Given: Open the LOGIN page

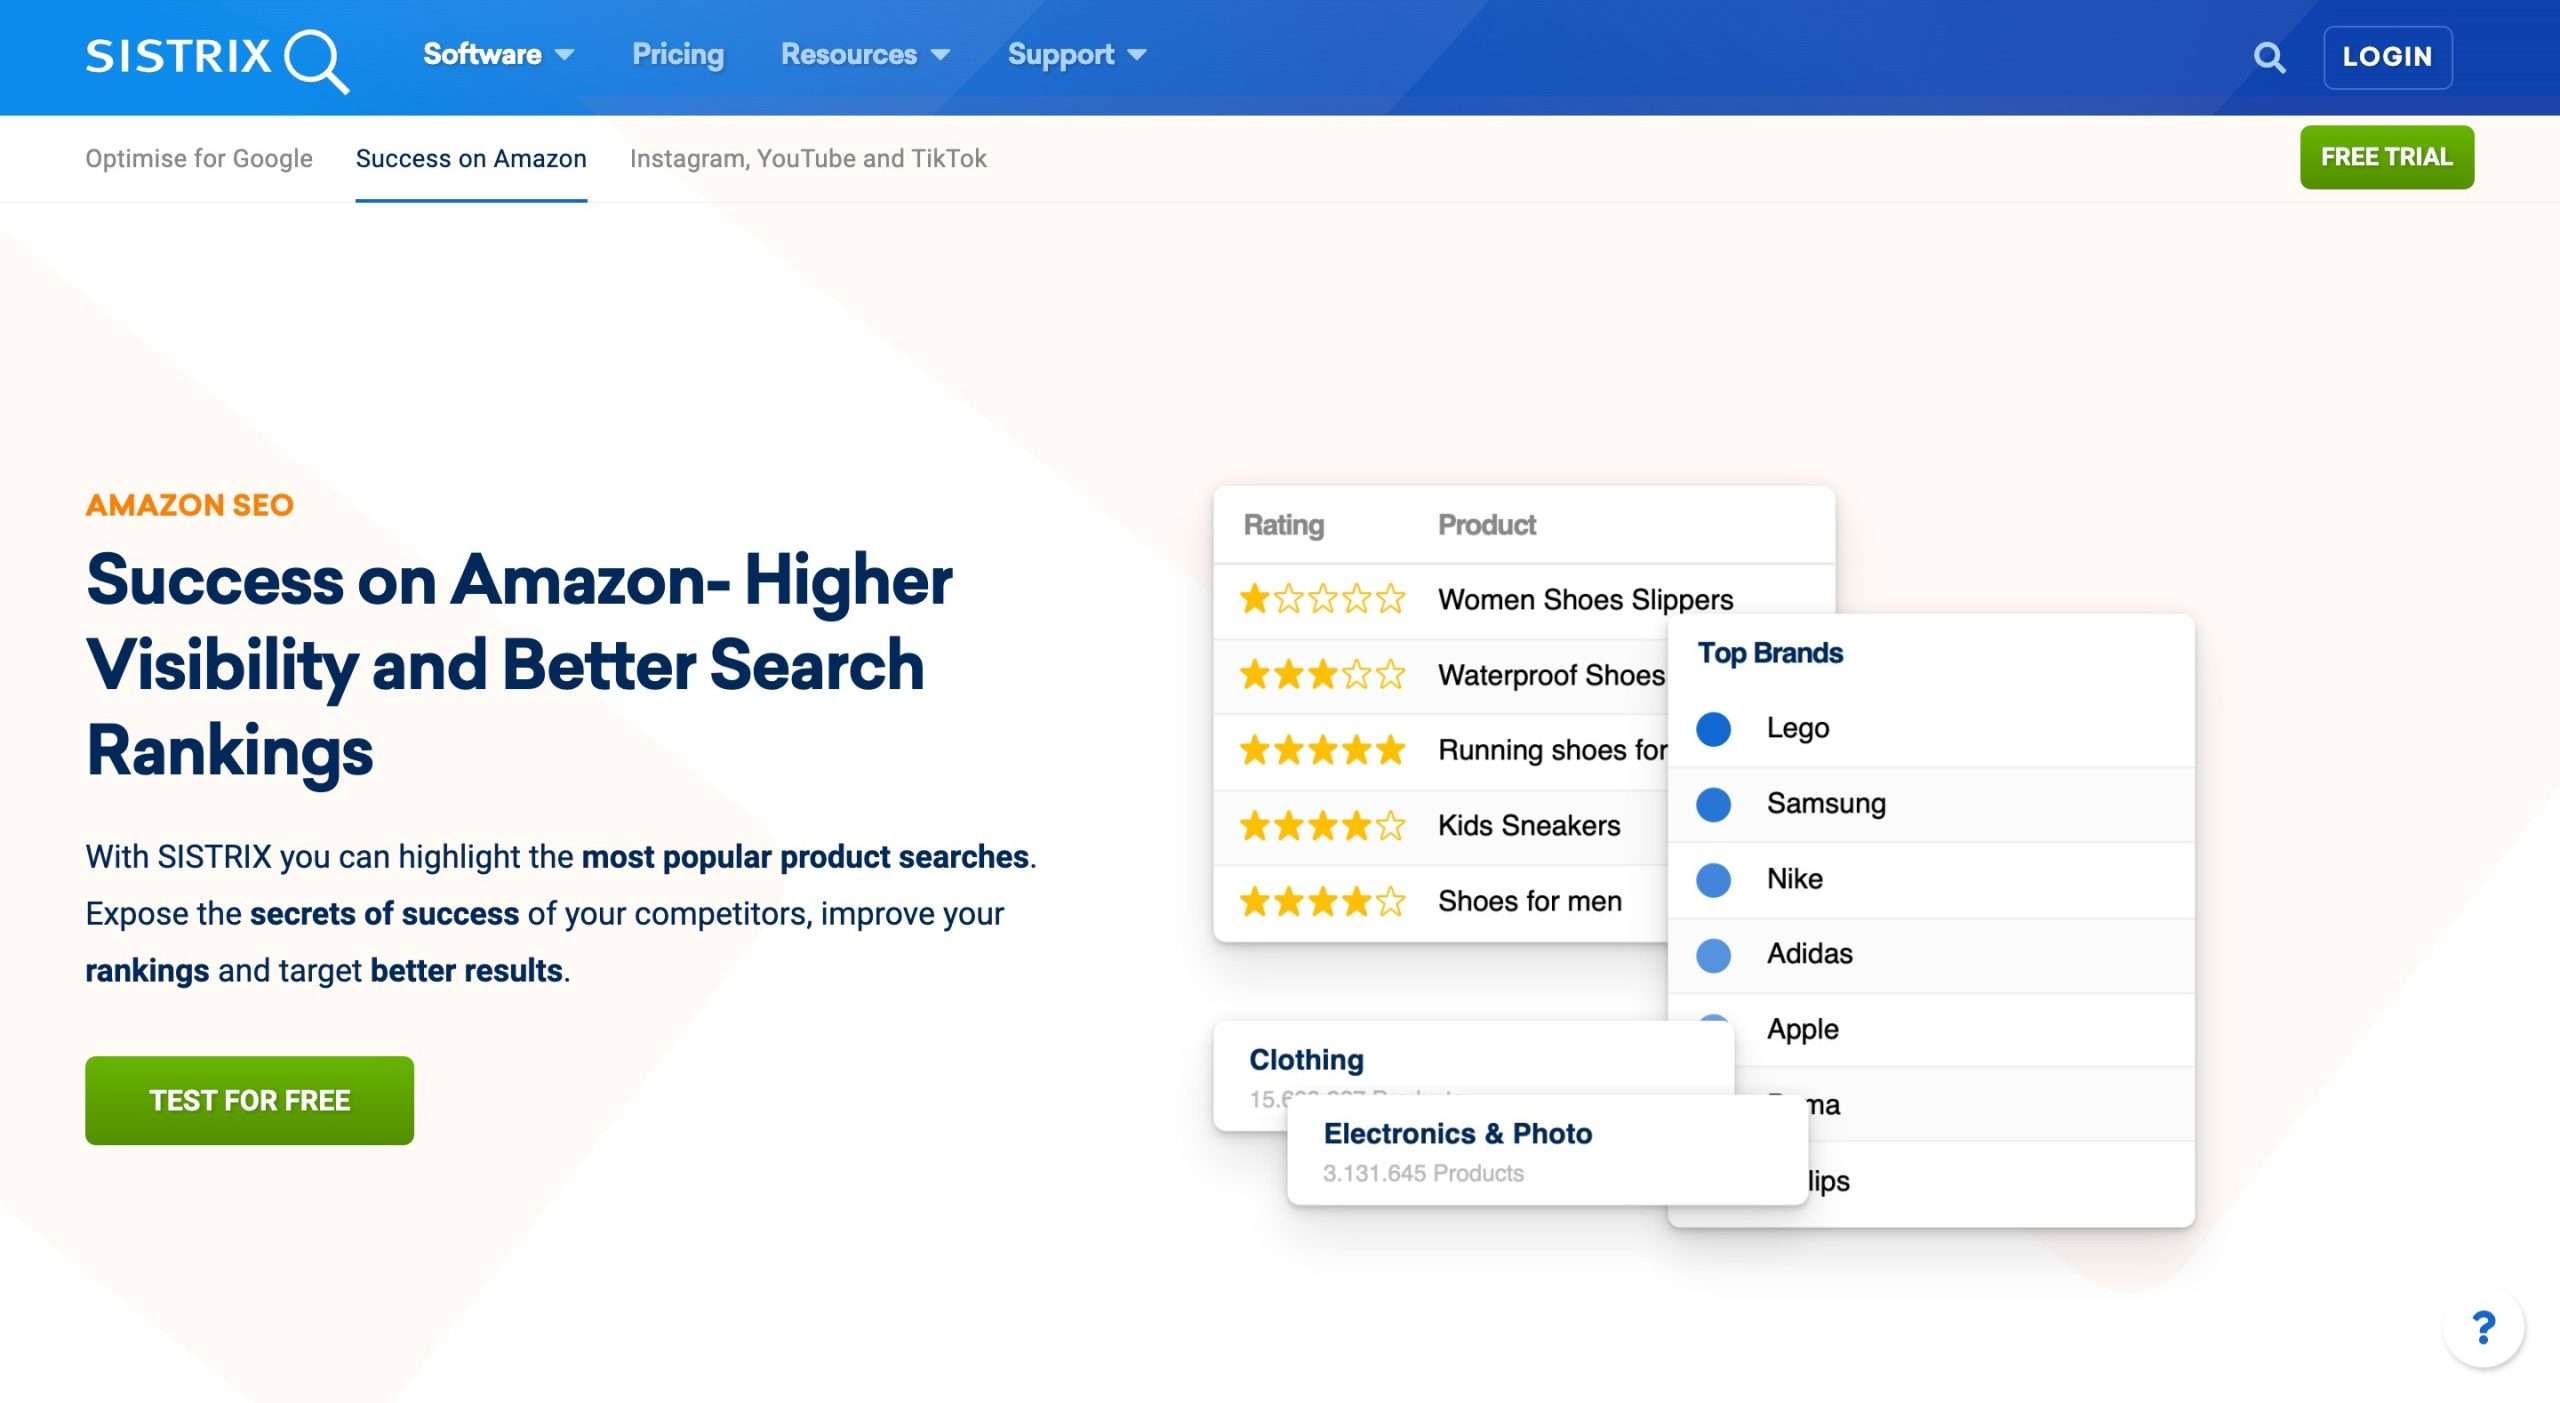Looking at the screenshot, I should [x=2388, y=57].
